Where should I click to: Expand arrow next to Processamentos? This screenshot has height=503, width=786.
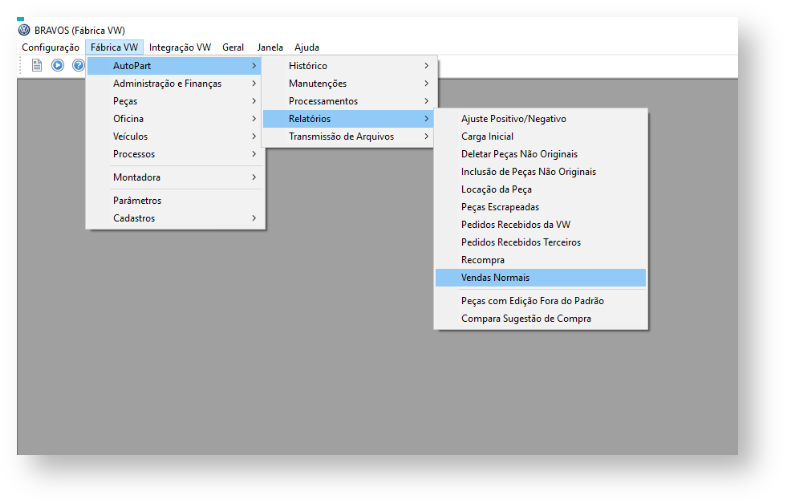pos(427,101)
